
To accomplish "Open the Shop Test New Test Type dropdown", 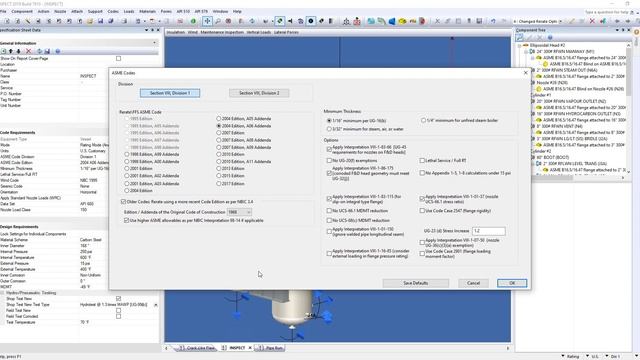I will (156, 305).
